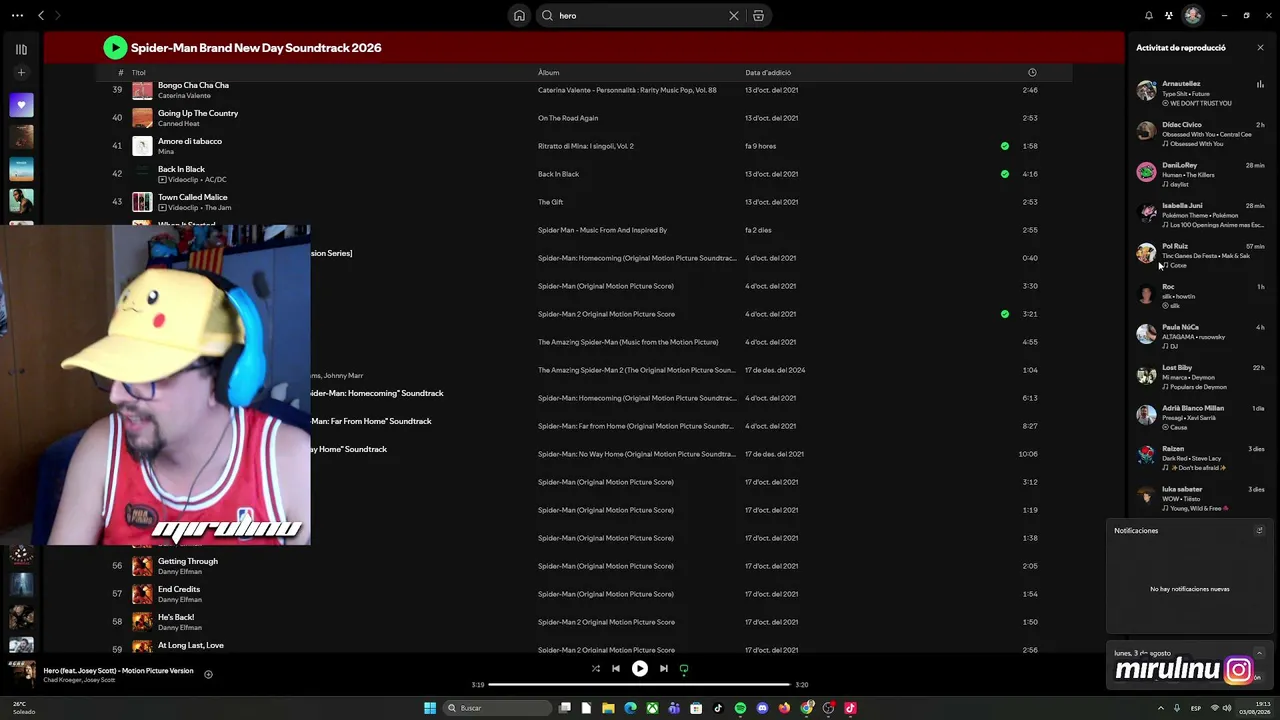The width and height of the screenshot is (1280, 720).
Task: Open the user profile avatar menu
Action: [x=1192, y=16]
